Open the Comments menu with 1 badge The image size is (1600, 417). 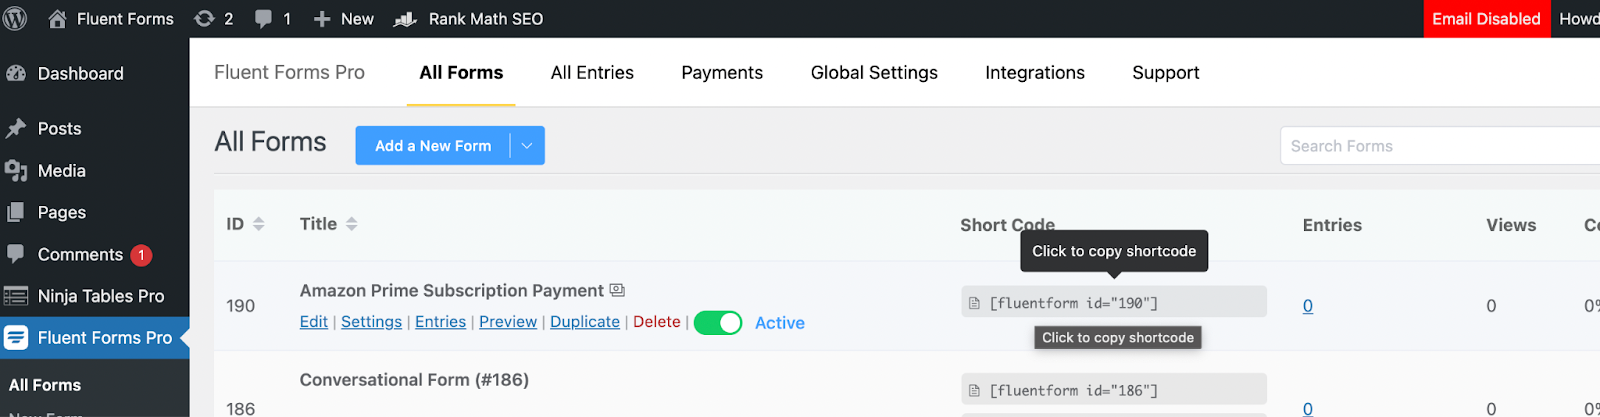point(94,254)
